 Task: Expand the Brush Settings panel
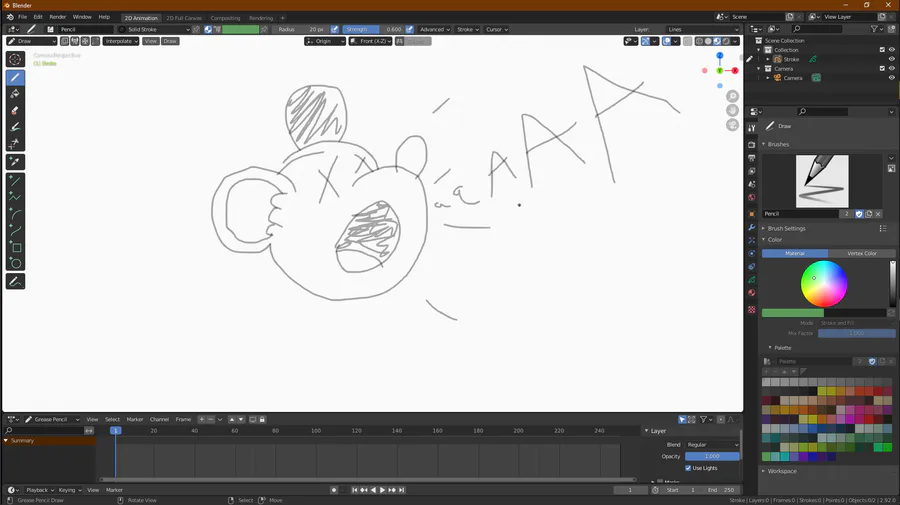coord(786,228)
